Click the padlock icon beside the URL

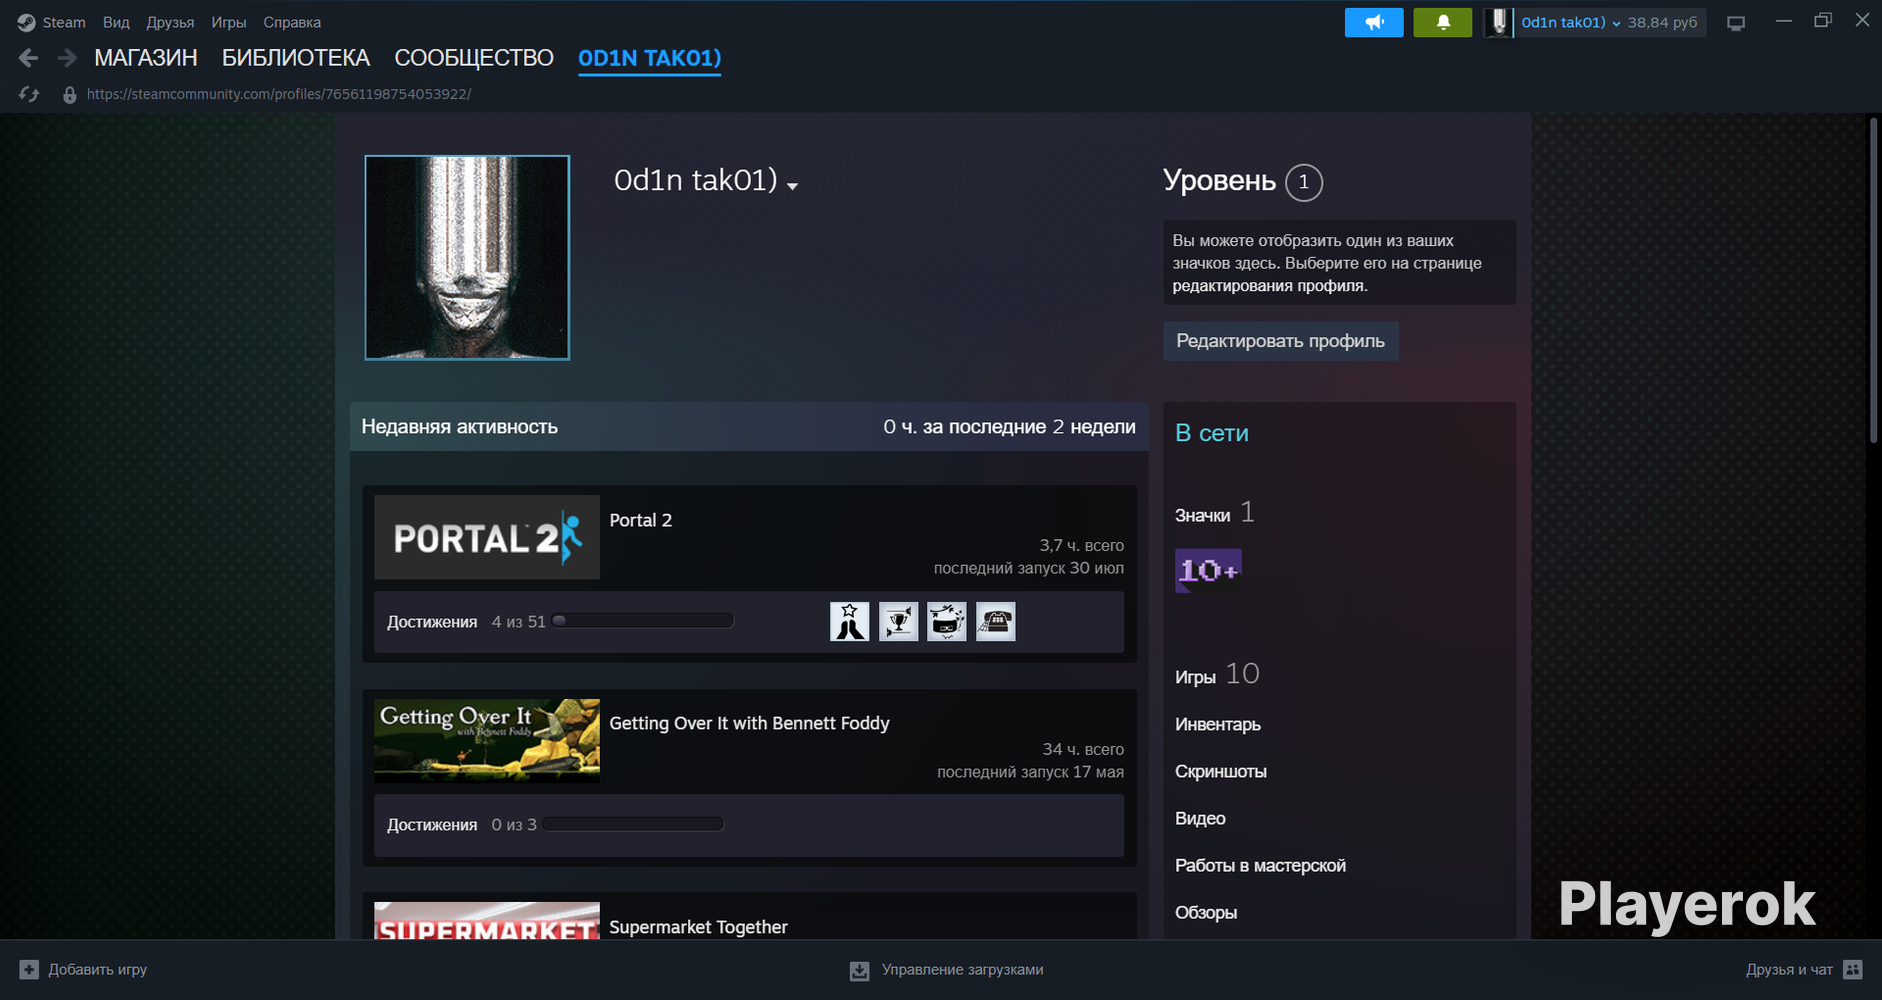tap(69, 94)
